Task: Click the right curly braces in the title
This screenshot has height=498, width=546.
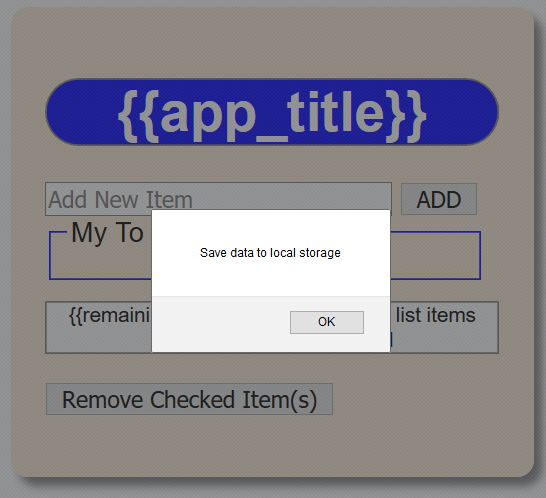Action: [406, 116]
